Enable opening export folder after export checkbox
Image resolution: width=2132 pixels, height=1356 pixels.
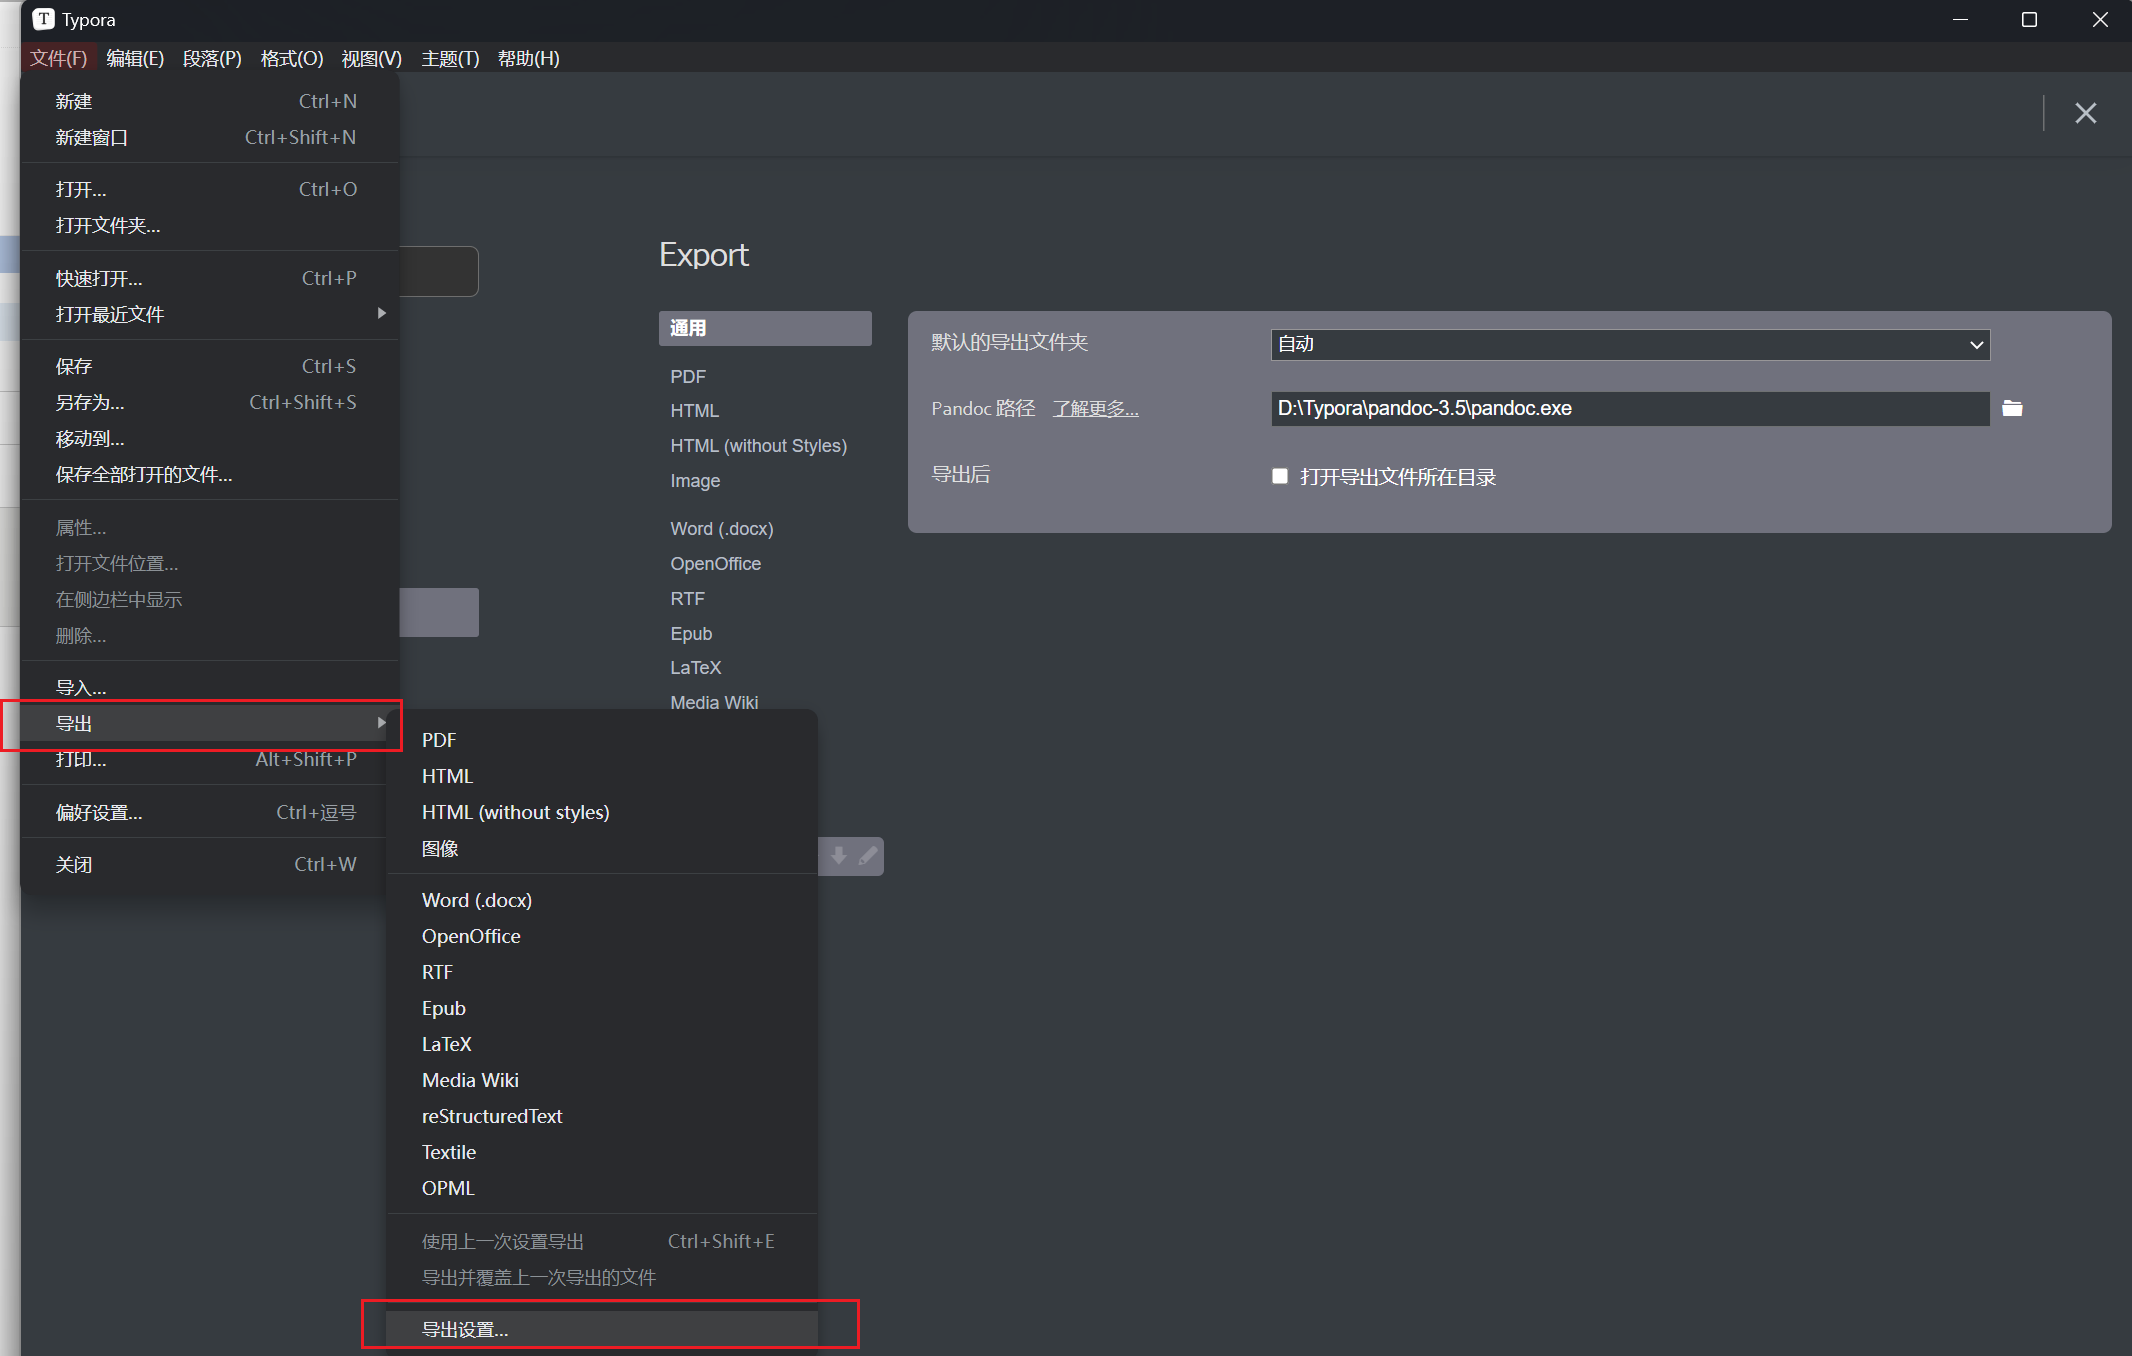coord(1279,476)
